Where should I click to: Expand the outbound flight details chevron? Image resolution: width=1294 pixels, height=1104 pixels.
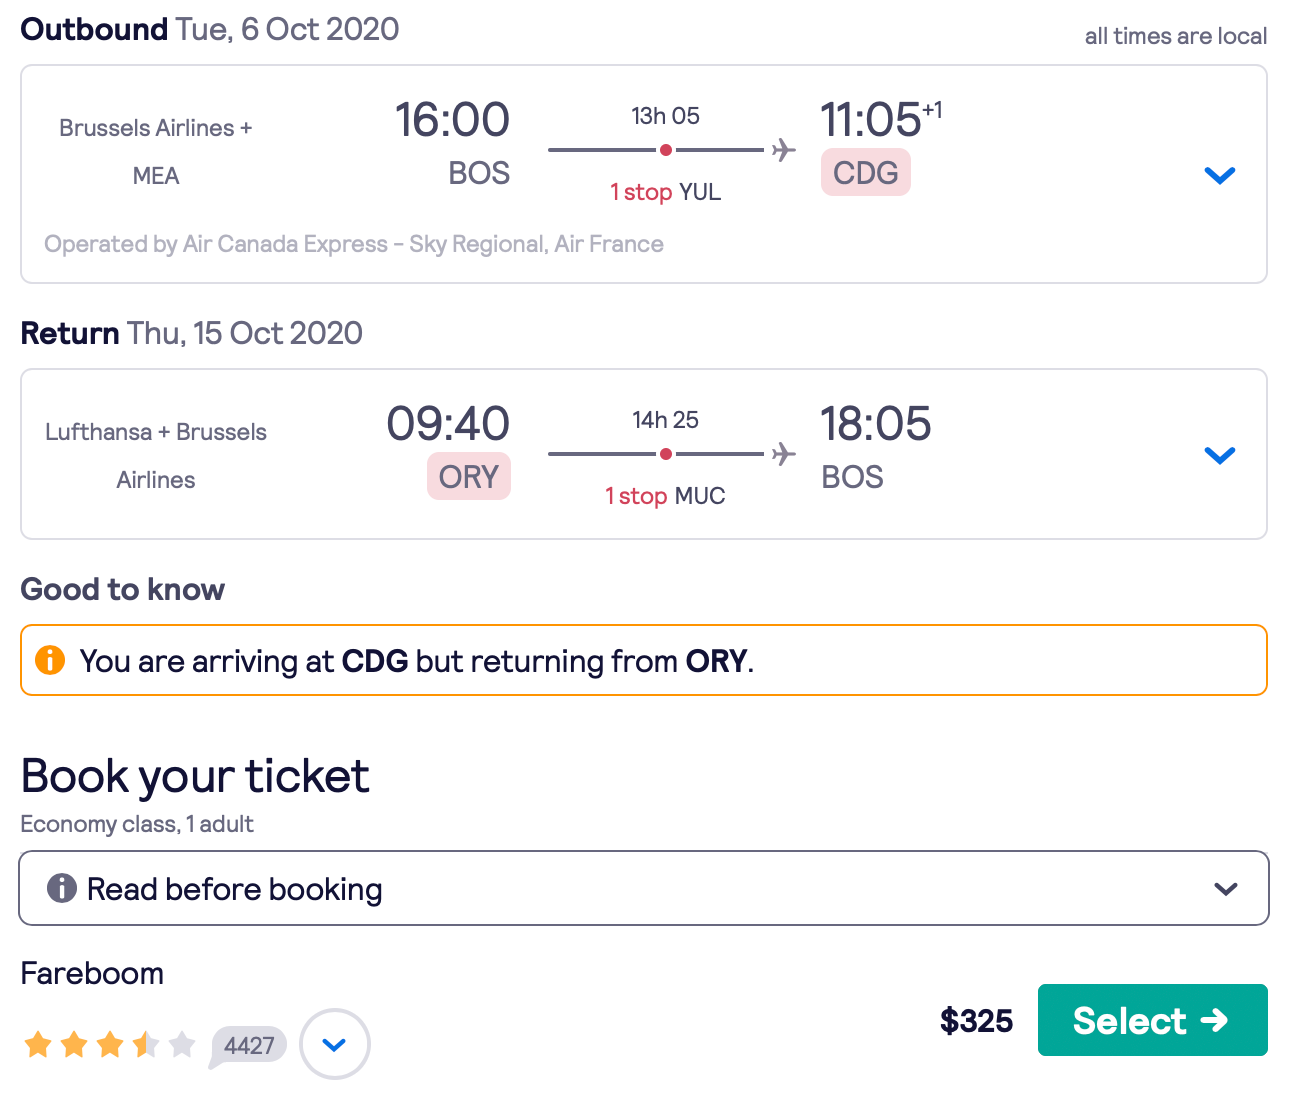point(1220,176)
